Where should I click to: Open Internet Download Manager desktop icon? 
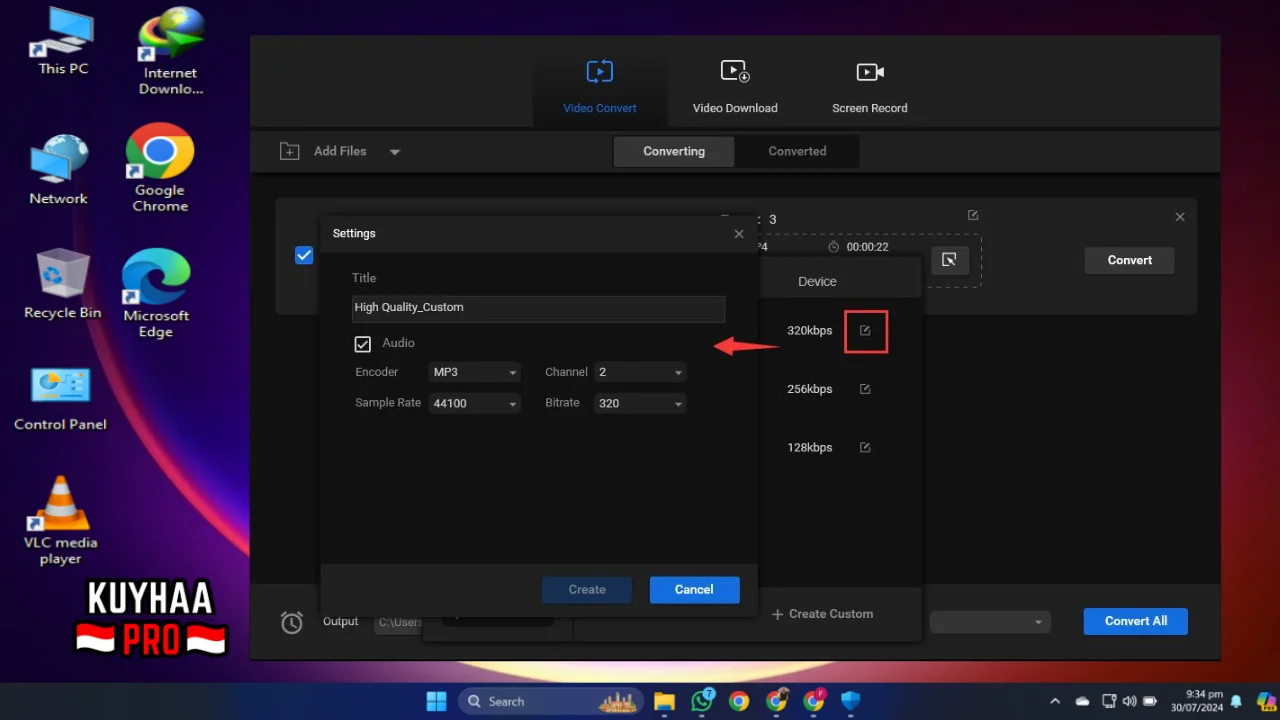click(170, 53)
